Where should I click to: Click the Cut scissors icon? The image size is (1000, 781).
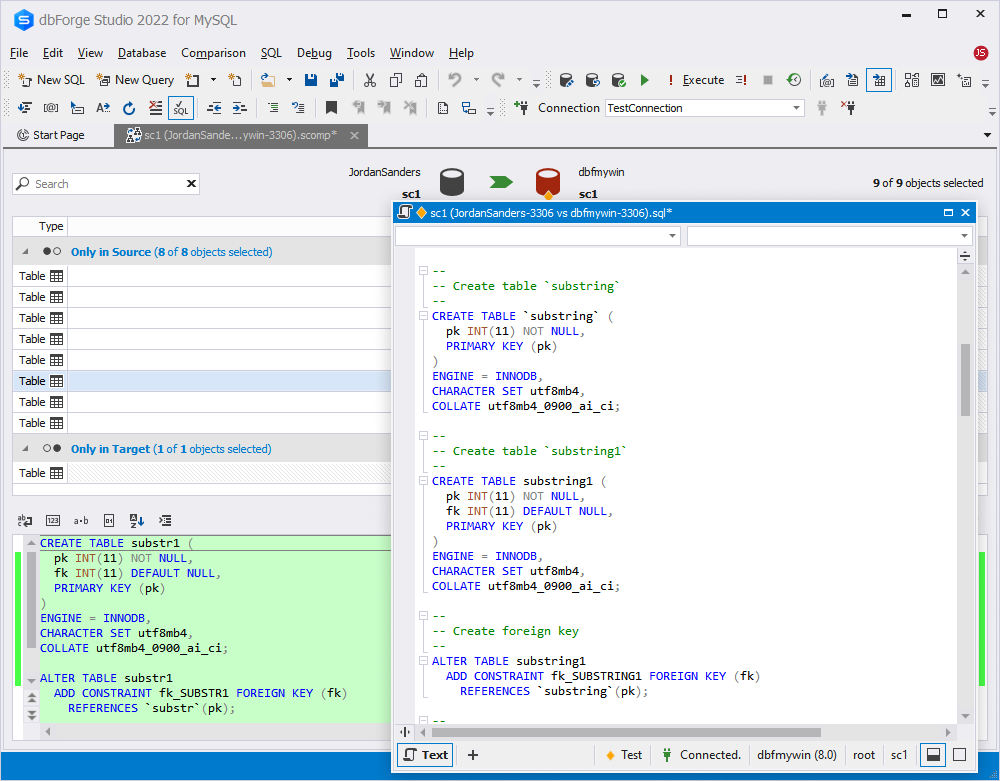369,80
